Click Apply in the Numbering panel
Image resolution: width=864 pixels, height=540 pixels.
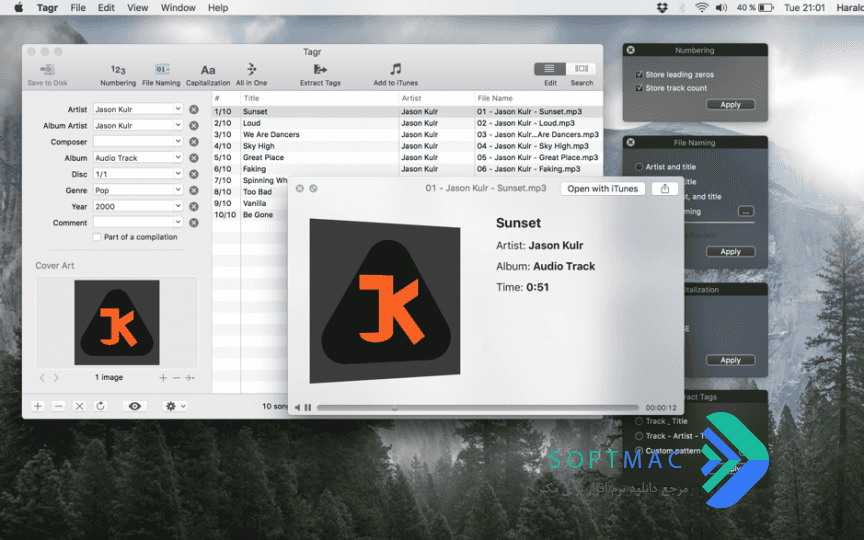730,105
